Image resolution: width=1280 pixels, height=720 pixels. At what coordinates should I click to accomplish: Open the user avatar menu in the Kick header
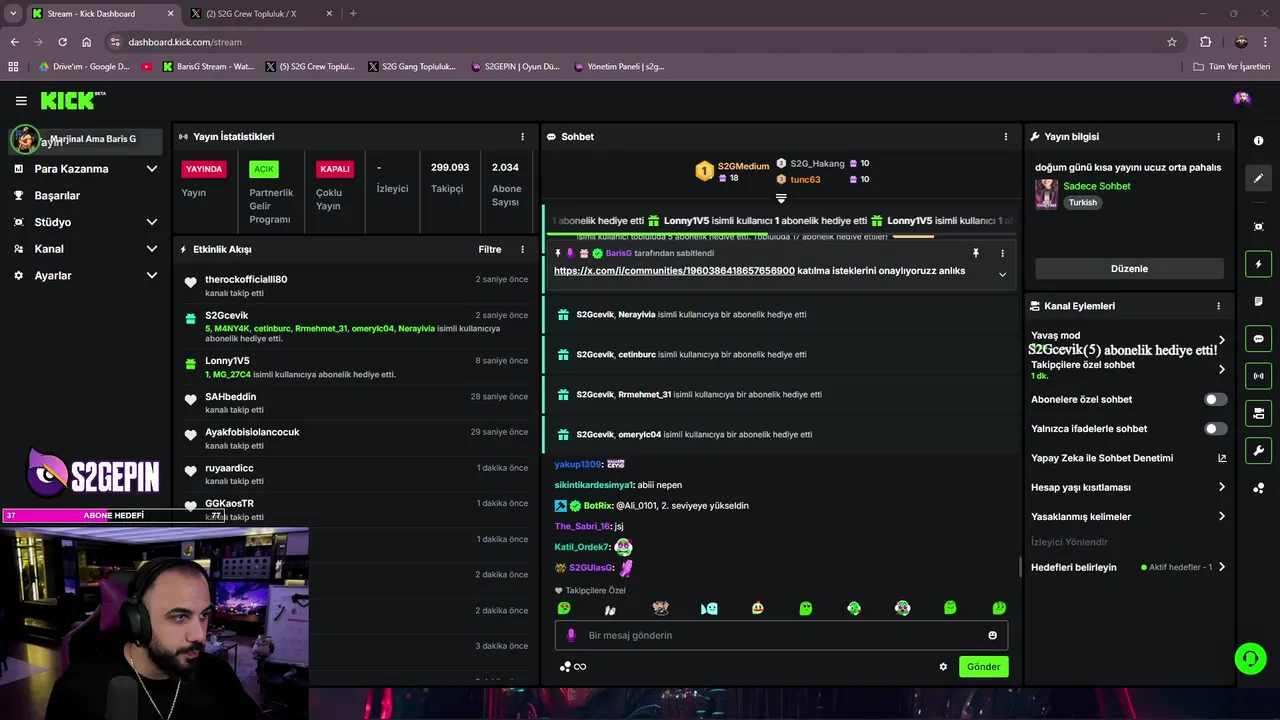coord(1242,98)
